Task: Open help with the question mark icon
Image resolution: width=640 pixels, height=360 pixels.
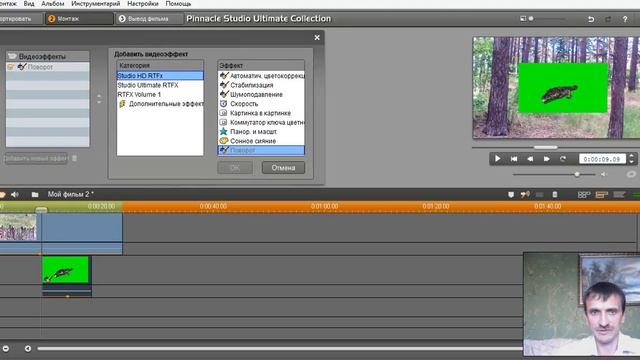Action: click(x=625, y=19)
